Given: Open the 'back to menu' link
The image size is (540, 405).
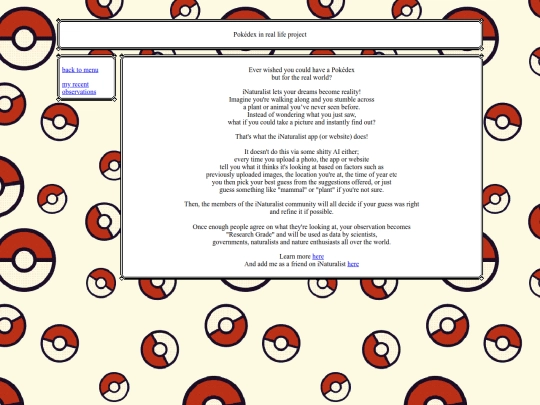Looking at the screenshot, I should tap(80, 70).
